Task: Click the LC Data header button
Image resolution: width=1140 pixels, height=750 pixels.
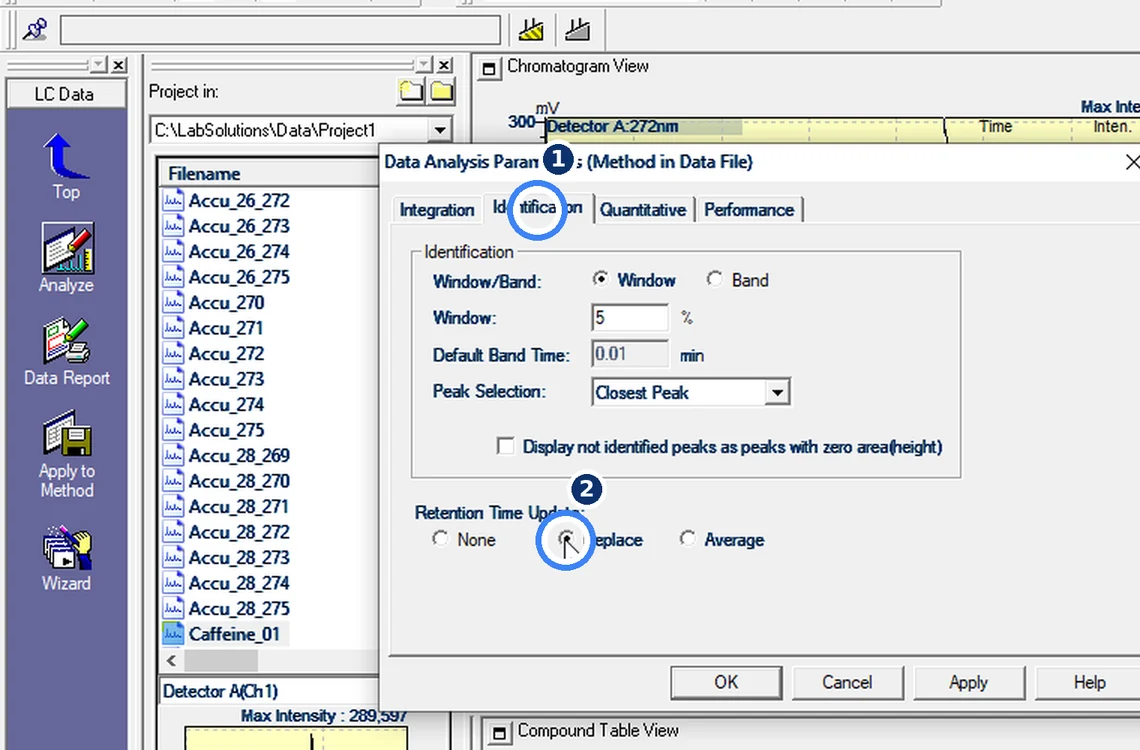Action: (x=65, y=94)
